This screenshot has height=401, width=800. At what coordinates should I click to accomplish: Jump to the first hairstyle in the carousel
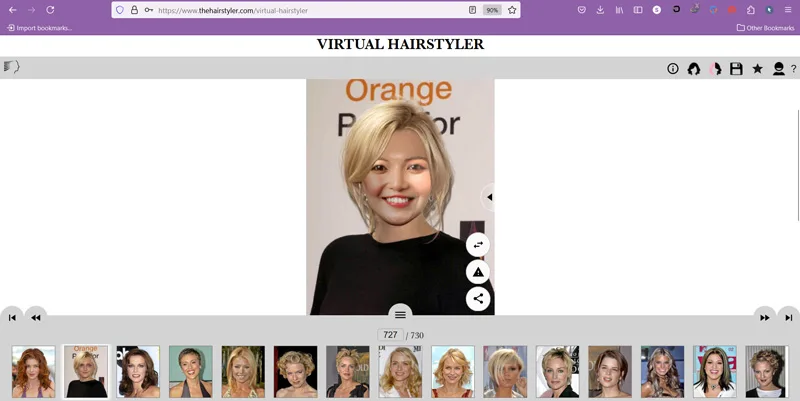[x=12, y=317]
